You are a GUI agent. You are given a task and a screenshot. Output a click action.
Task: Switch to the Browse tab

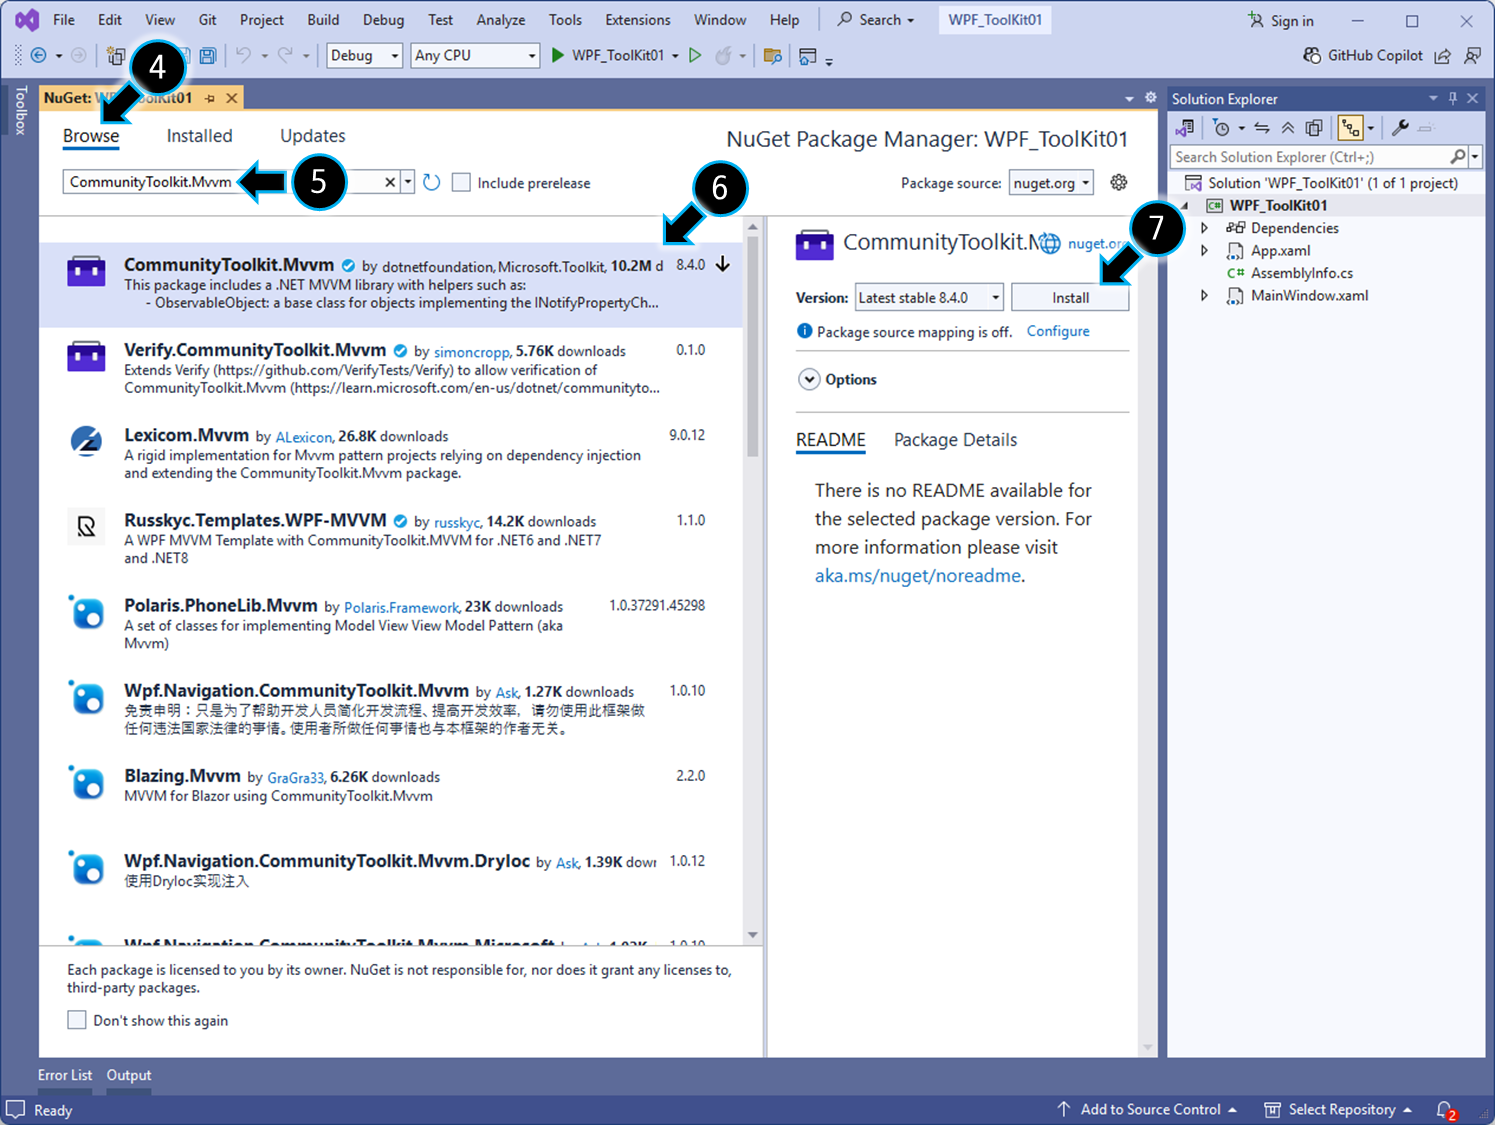point(91,136)
